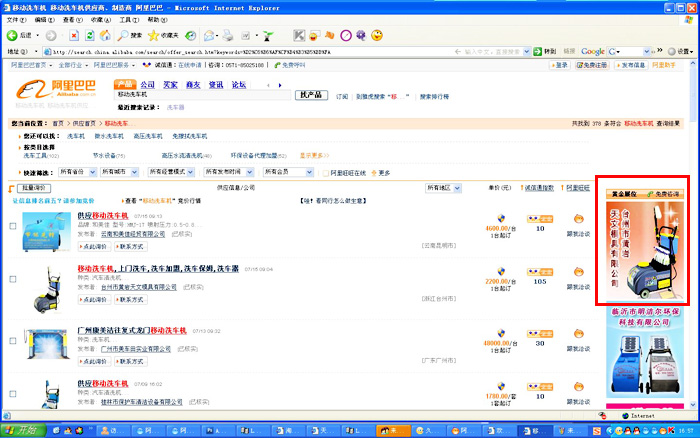700x438 pixels.
Task: Enable the 阿里旺旺在线 filter checkbox
Action: pos(326,173)
